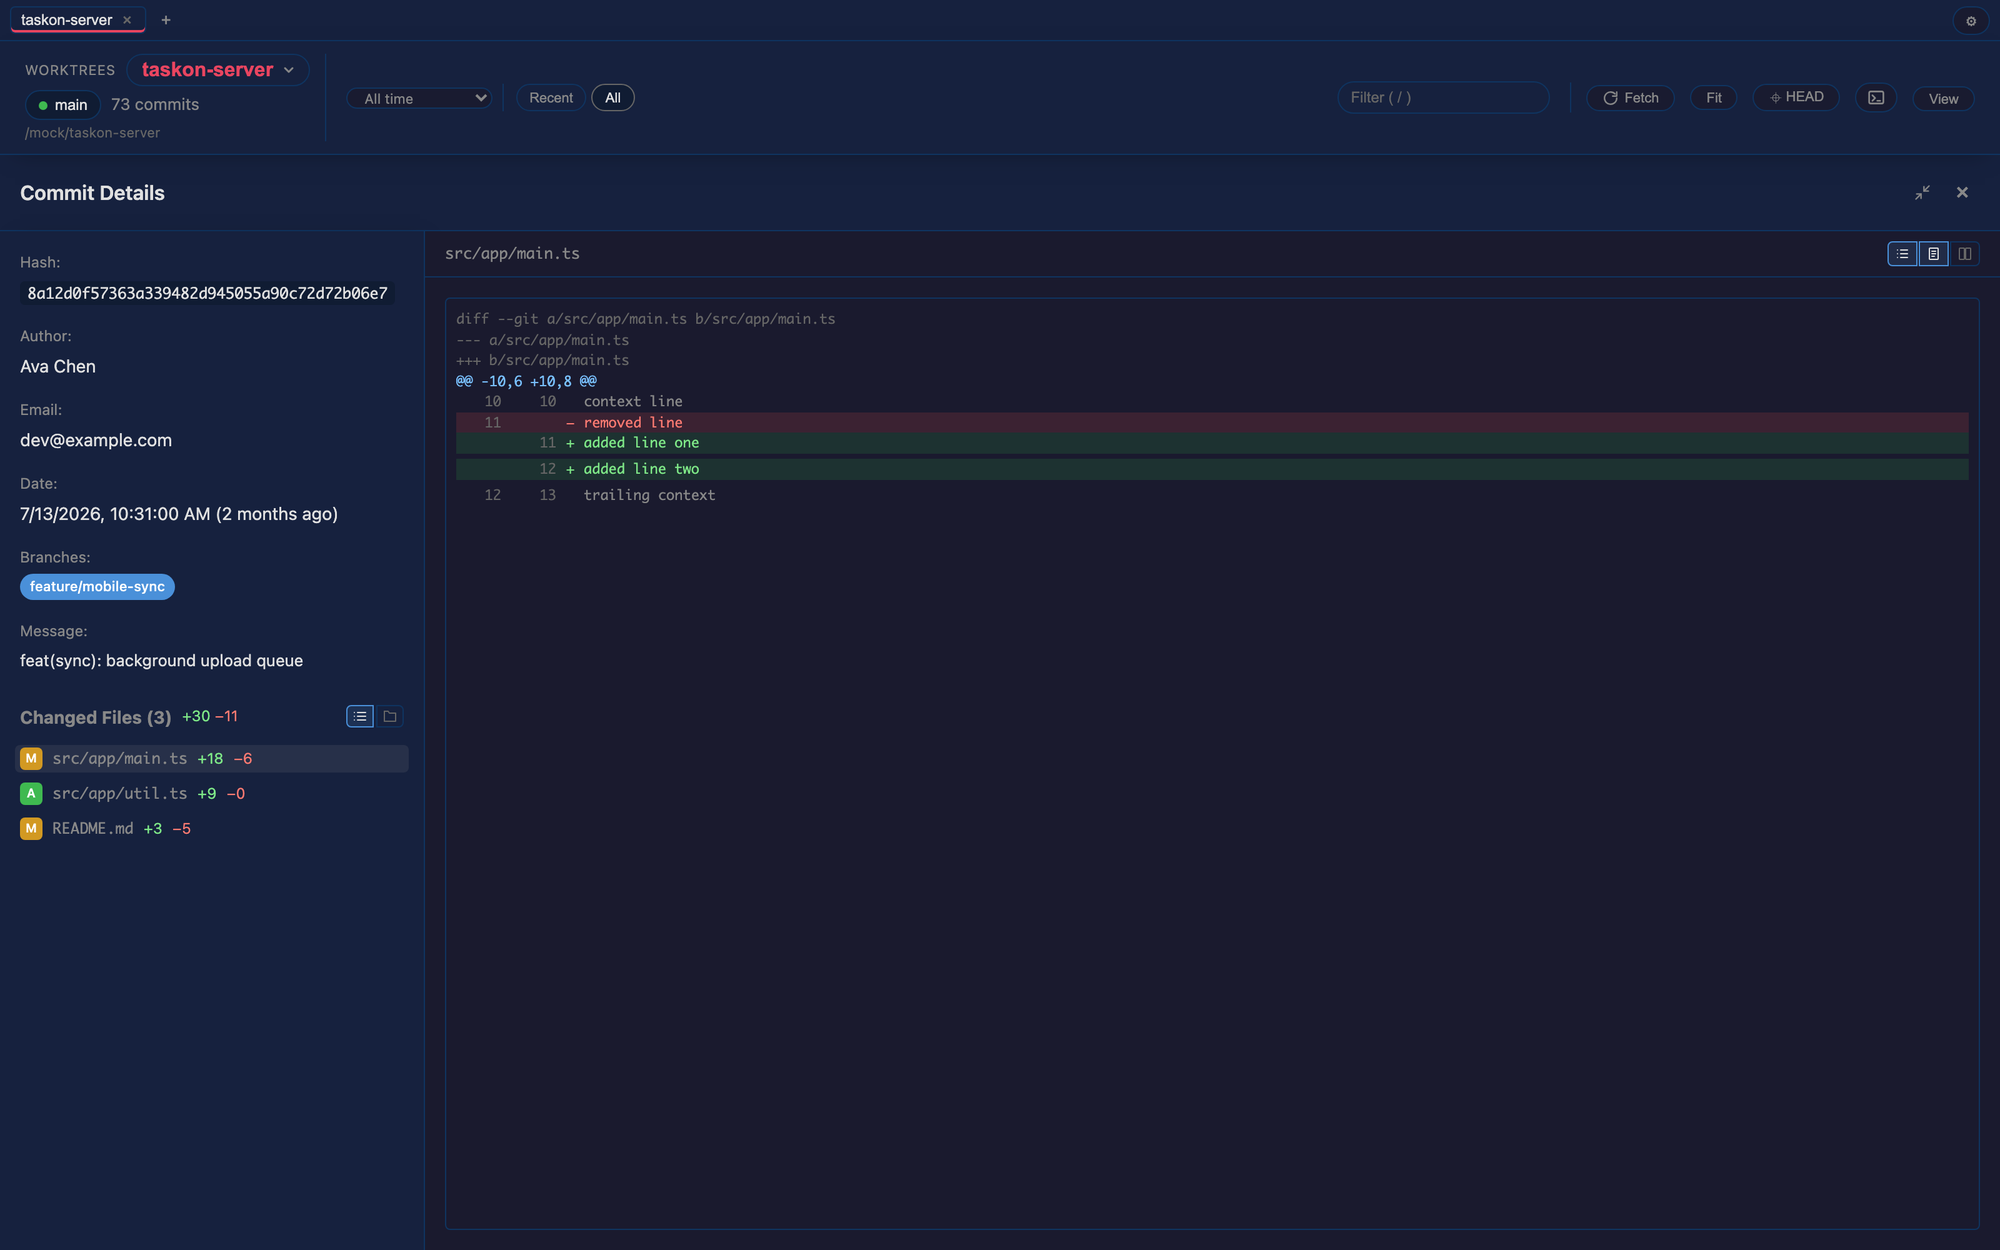2000x1250 pixels.
Task: Show changed files as flat list
Action: click(x=360, y=716)
